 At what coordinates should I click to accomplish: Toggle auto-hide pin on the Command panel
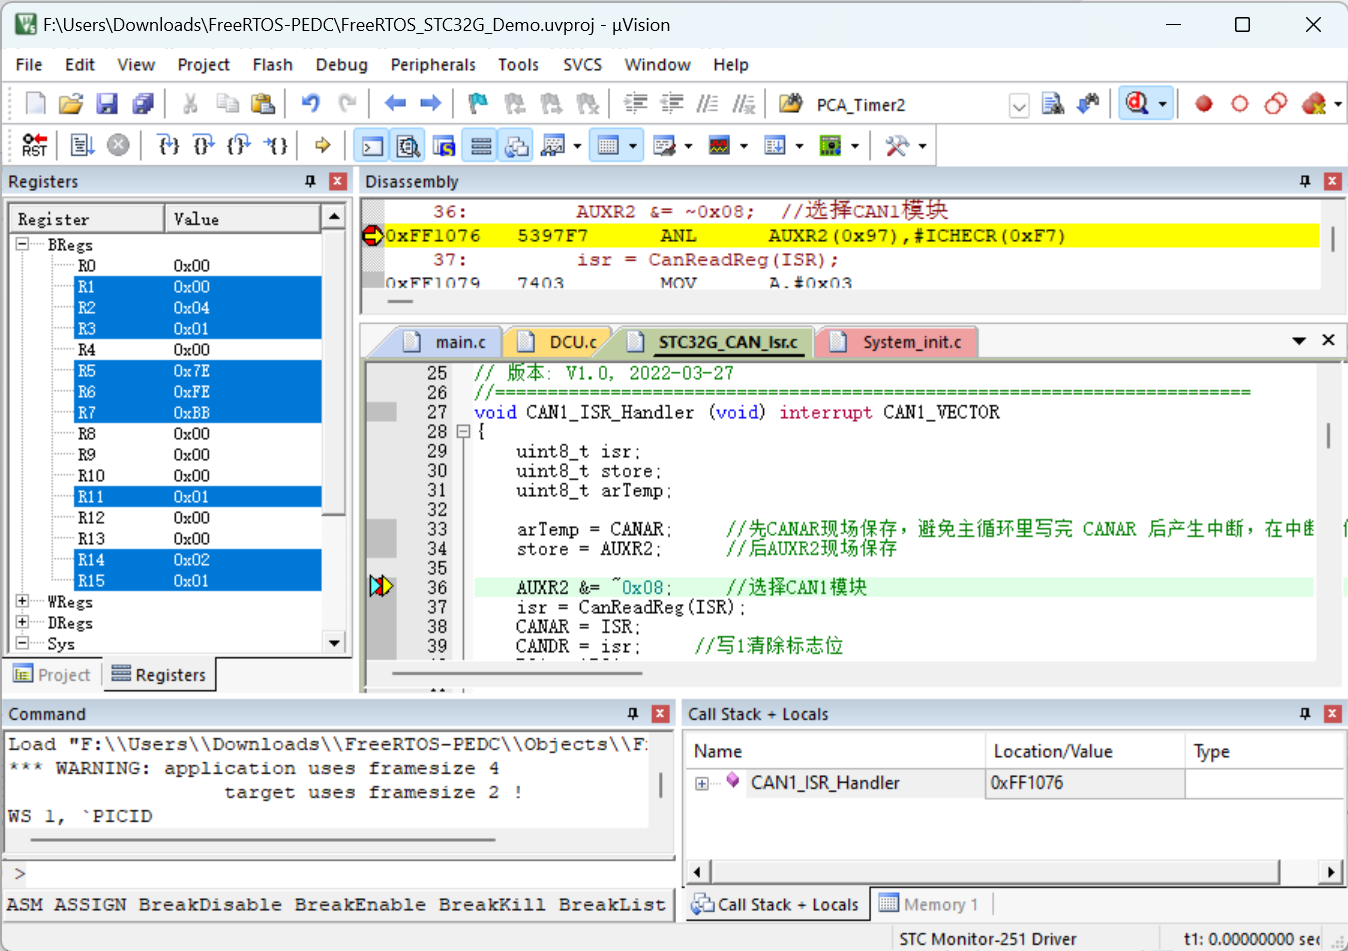[632, 713]
